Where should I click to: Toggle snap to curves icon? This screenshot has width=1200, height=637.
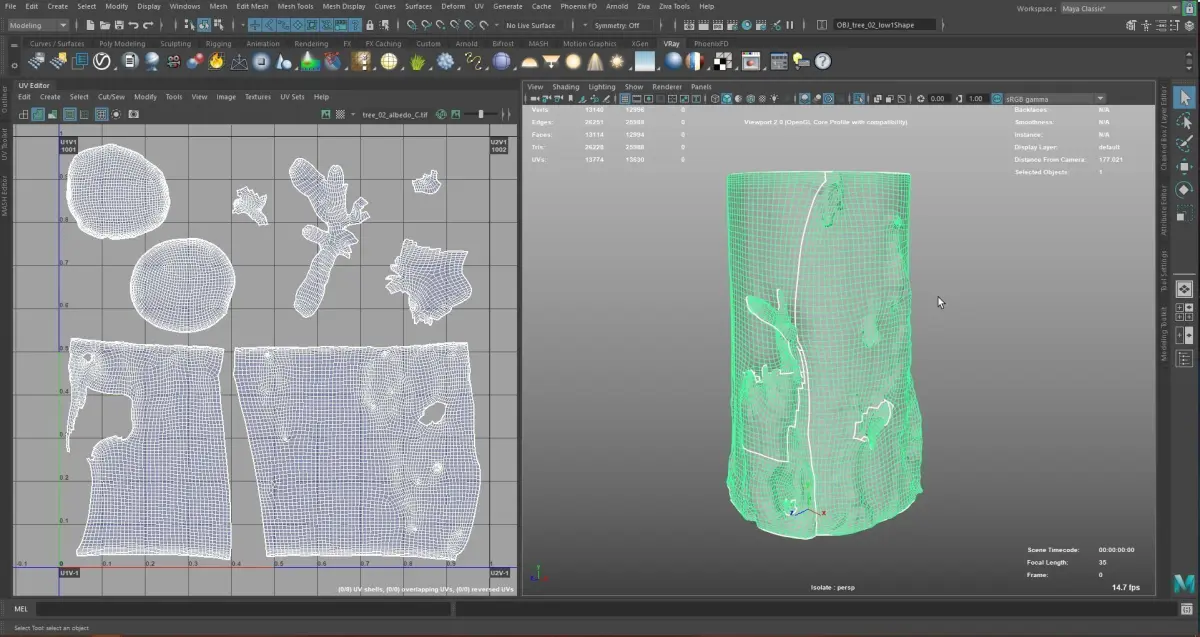point(426,25)
